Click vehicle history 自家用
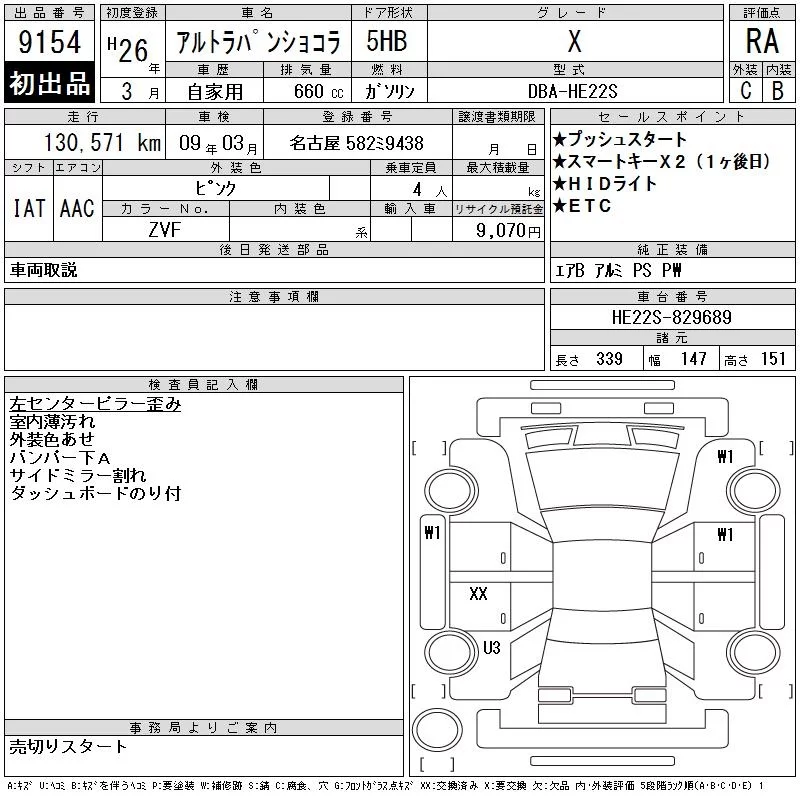 (215, 92)
